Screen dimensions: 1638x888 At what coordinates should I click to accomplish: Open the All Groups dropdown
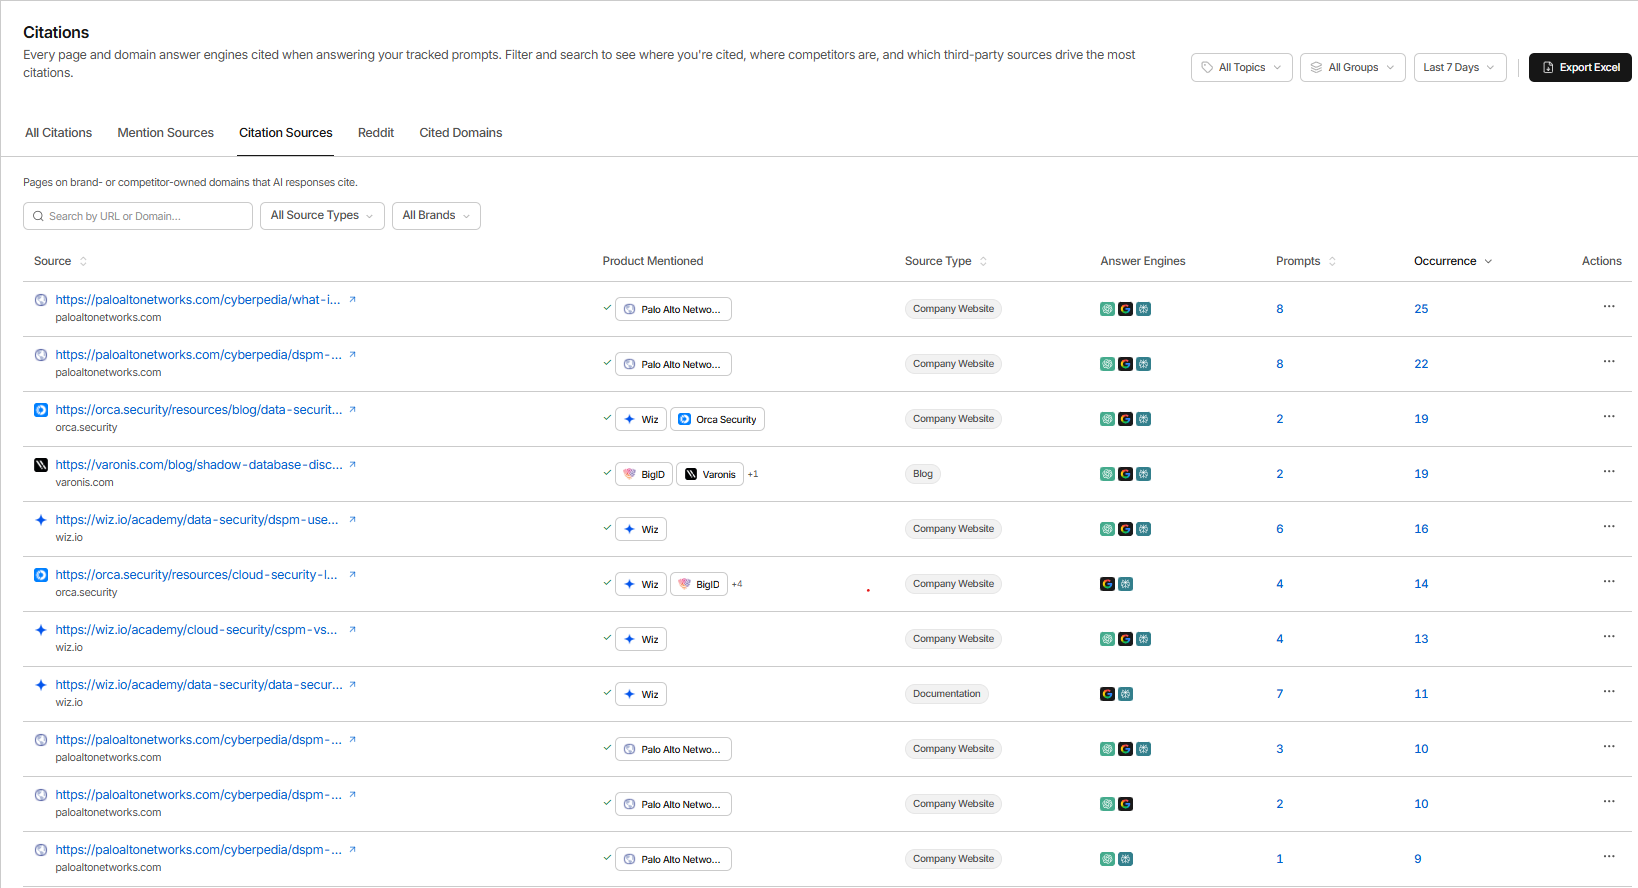tap(1352, 68)
